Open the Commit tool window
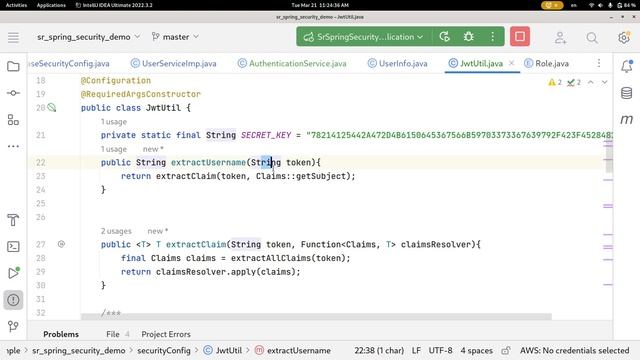640x360 pixels. pyautogui.click(x=13, y=93)
